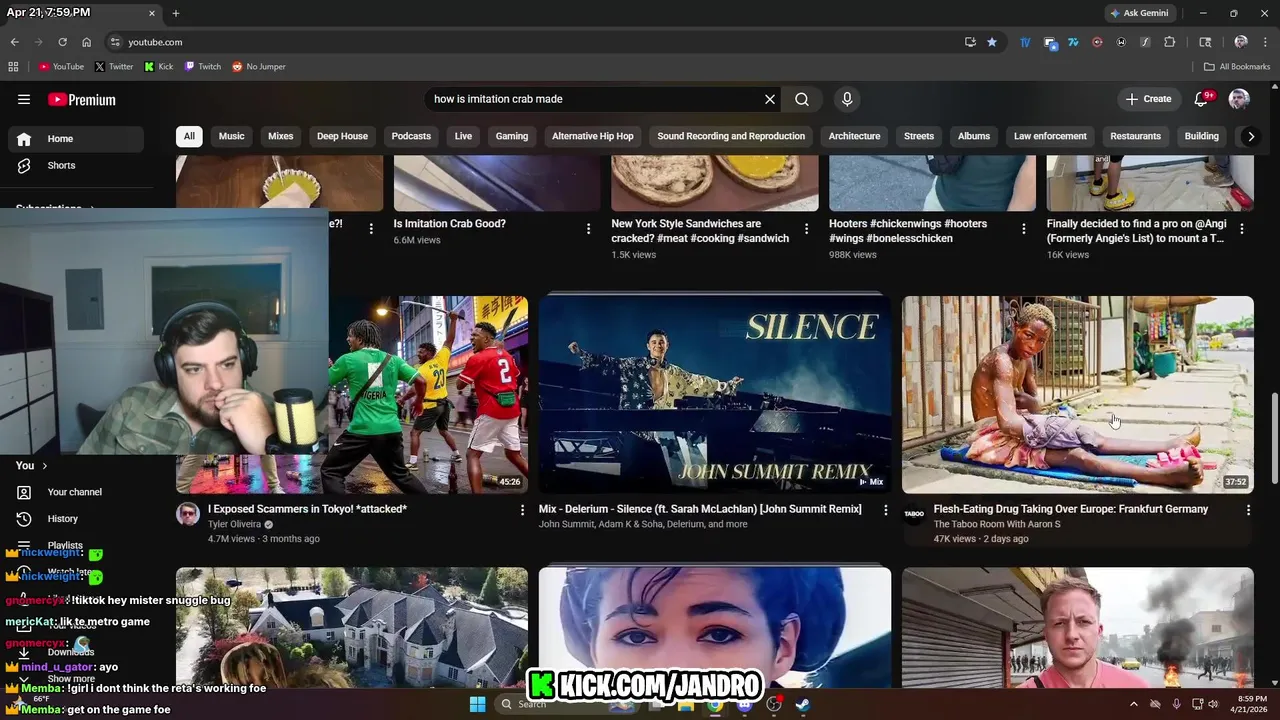This screenshot has height=720, width=1280.
Task: Select the Restaurants filter chip
Action: [x=1135, y=136]
